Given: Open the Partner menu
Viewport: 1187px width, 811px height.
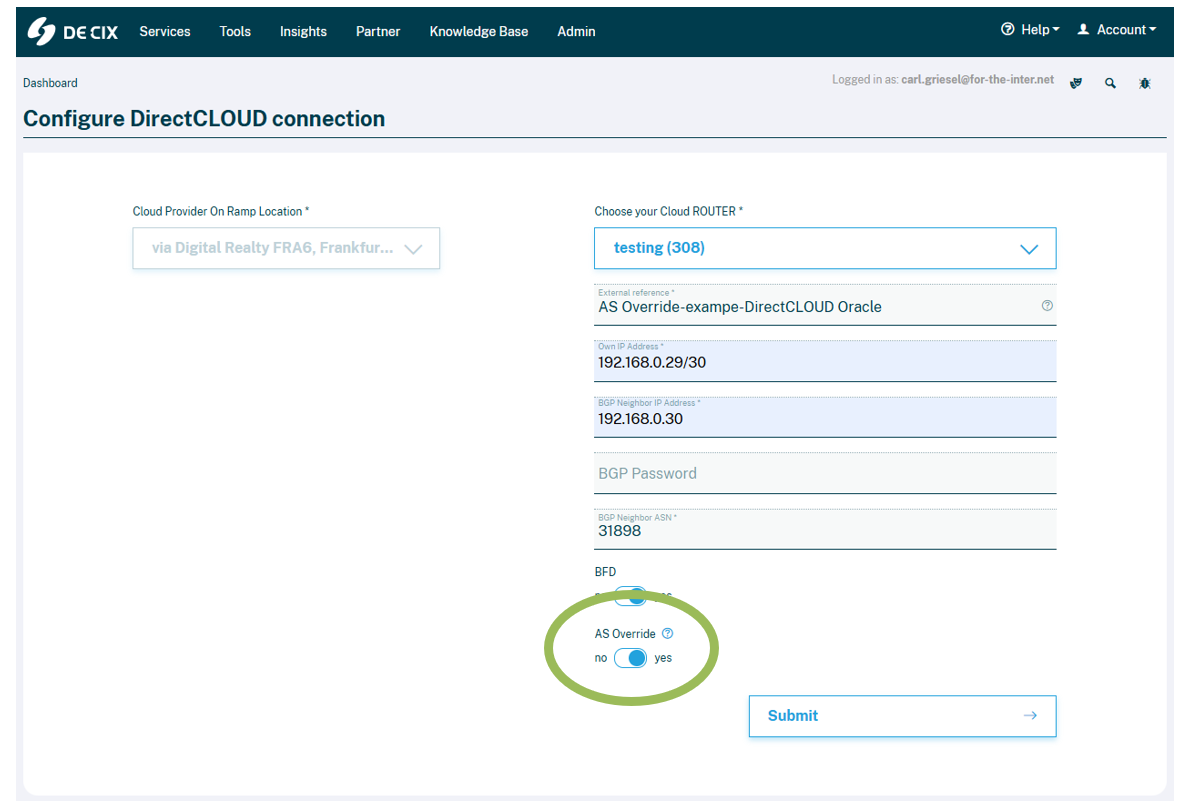Looking at the screenshot, I should [378, 32].
